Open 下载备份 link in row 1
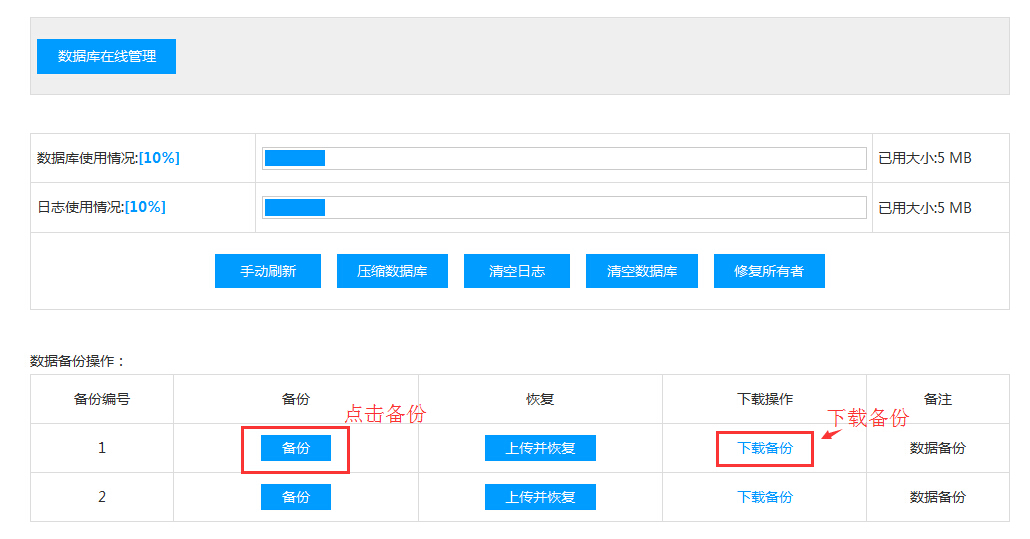 (764, 448)
